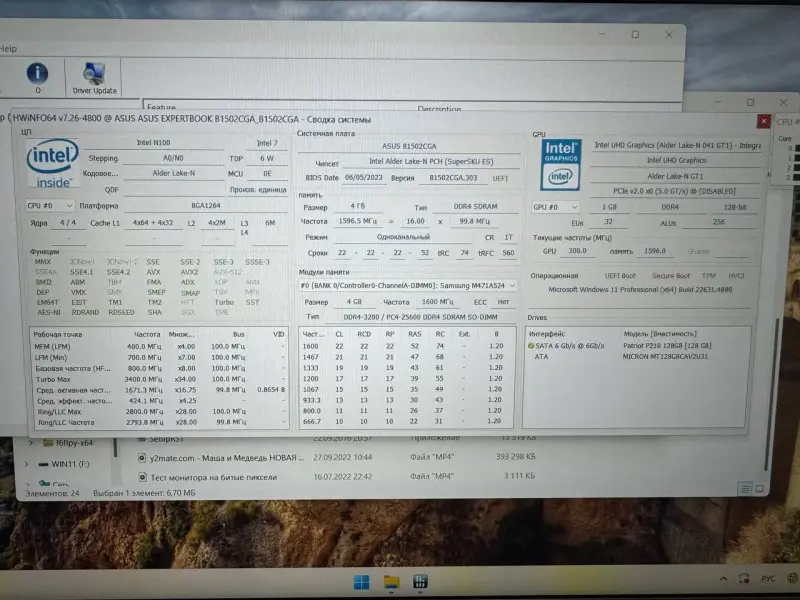Image resolution: width=800 pixels, height=600 pixels.
Task: Click the BGA1264 platform field
Action: point(206,205)
